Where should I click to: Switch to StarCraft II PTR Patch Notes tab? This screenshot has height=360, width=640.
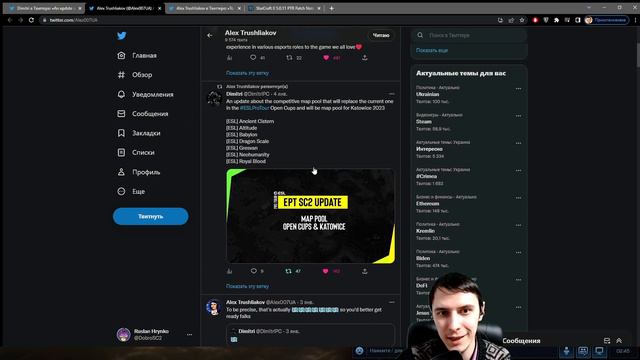pos(284,8)
